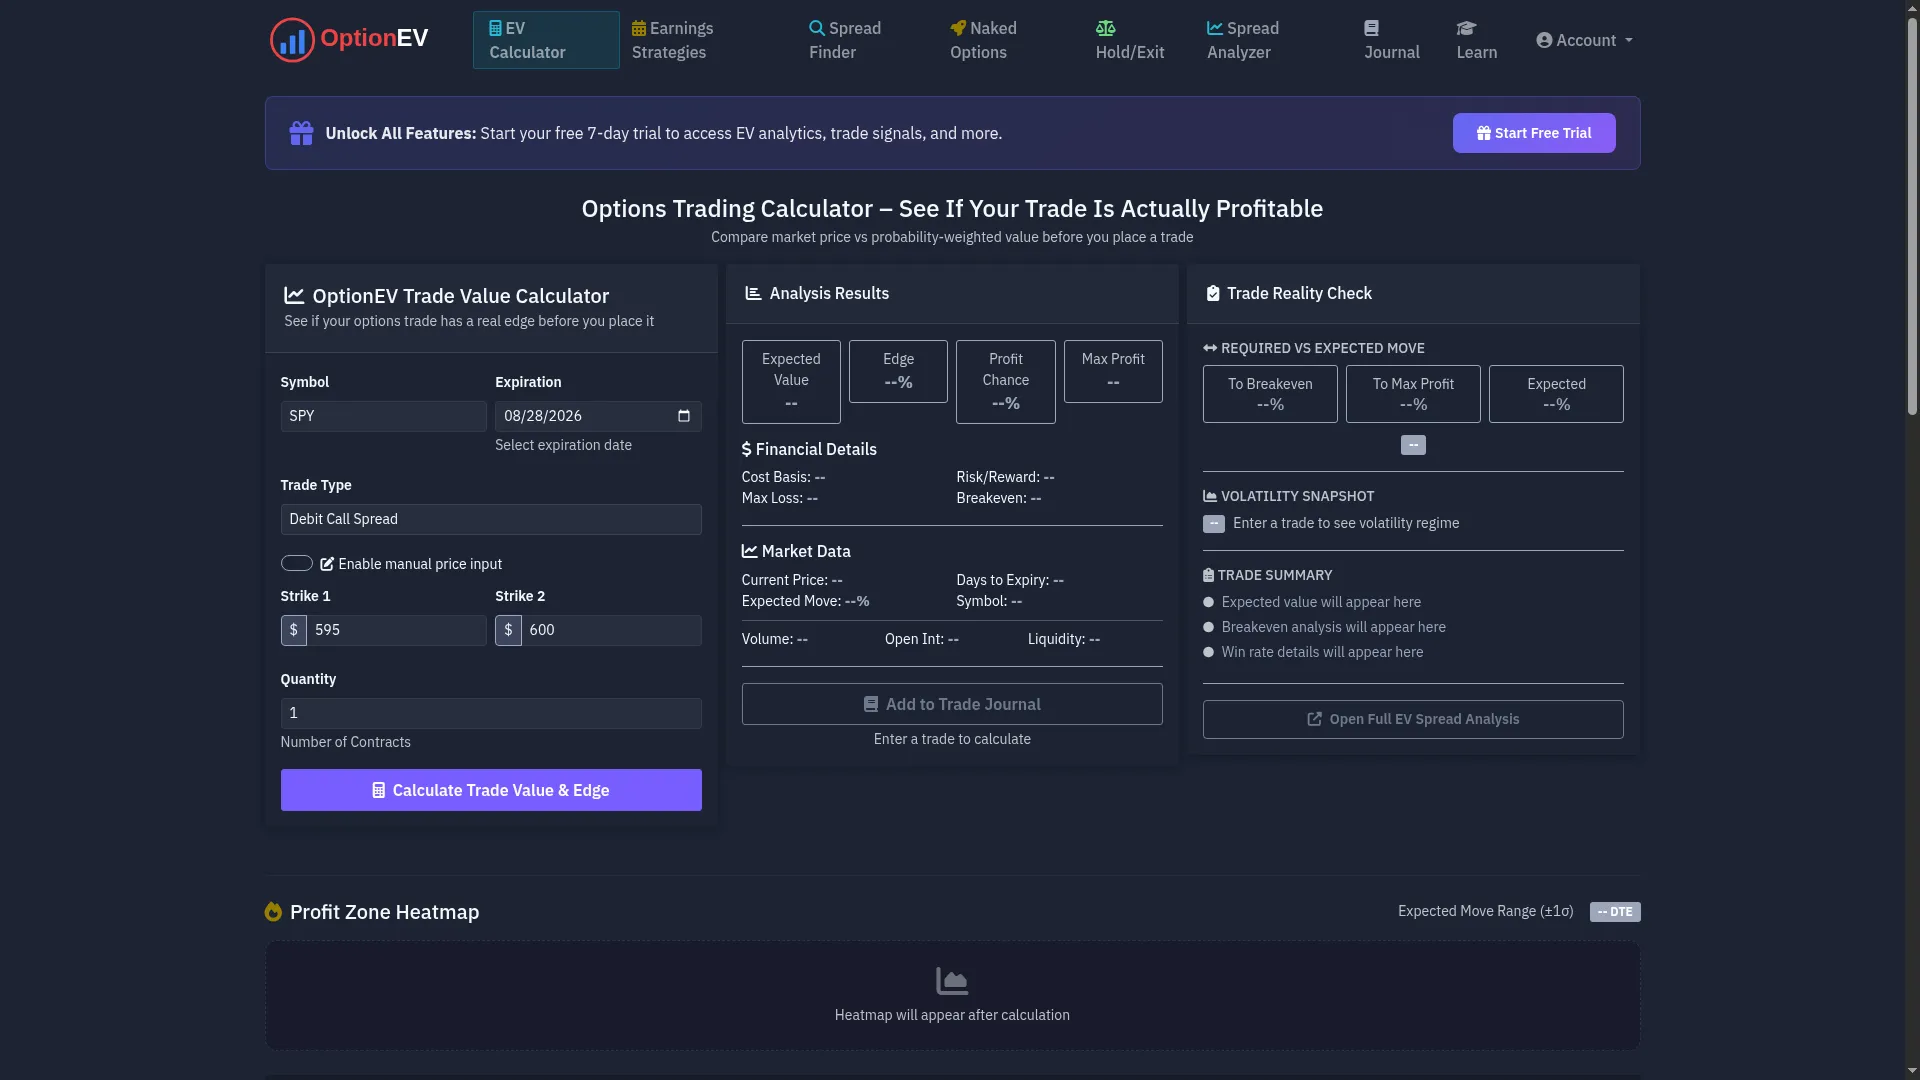Toggle Enable manual price input switch
1920x1080 pixels.
point(297,563)
